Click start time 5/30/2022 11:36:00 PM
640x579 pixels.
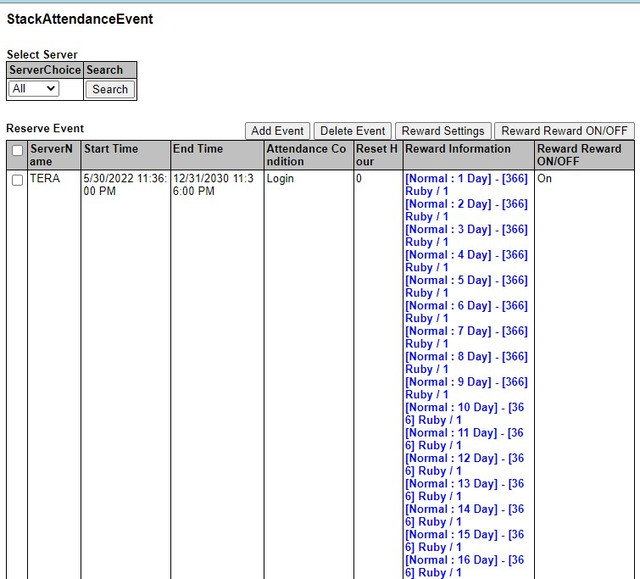coord(125,184)
